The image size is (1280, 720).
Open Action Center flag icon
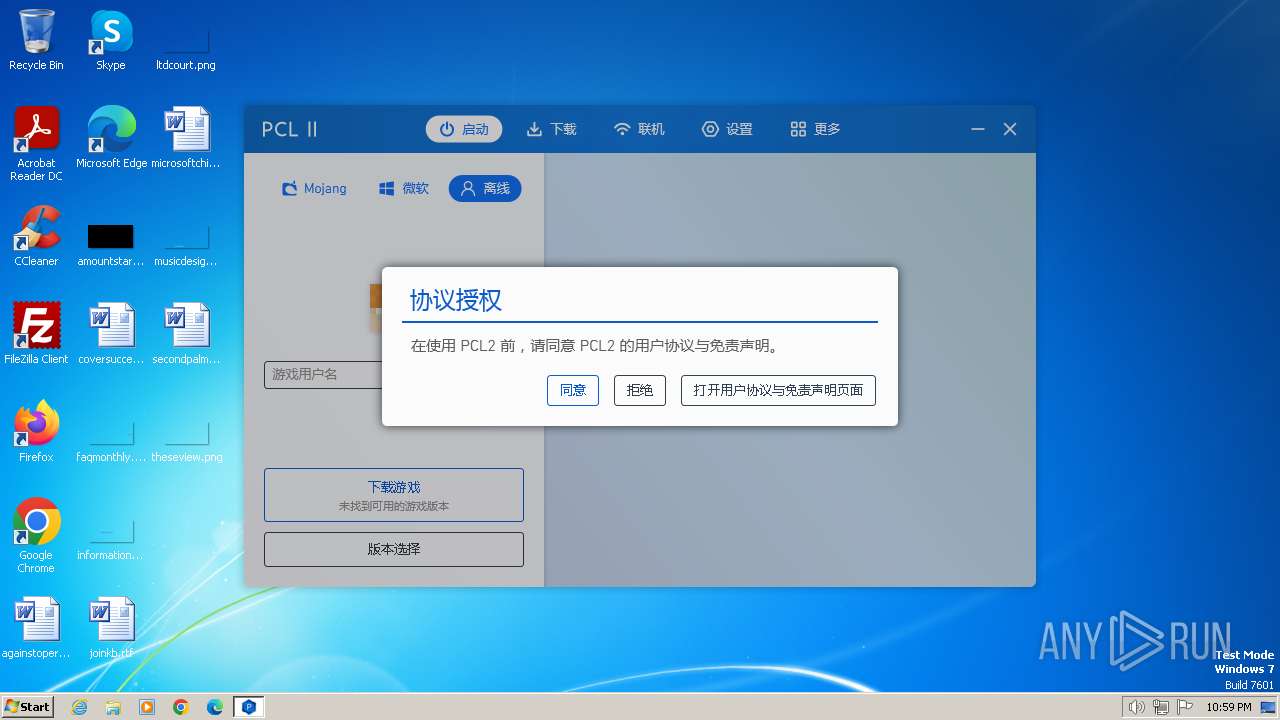[1185, 707]
